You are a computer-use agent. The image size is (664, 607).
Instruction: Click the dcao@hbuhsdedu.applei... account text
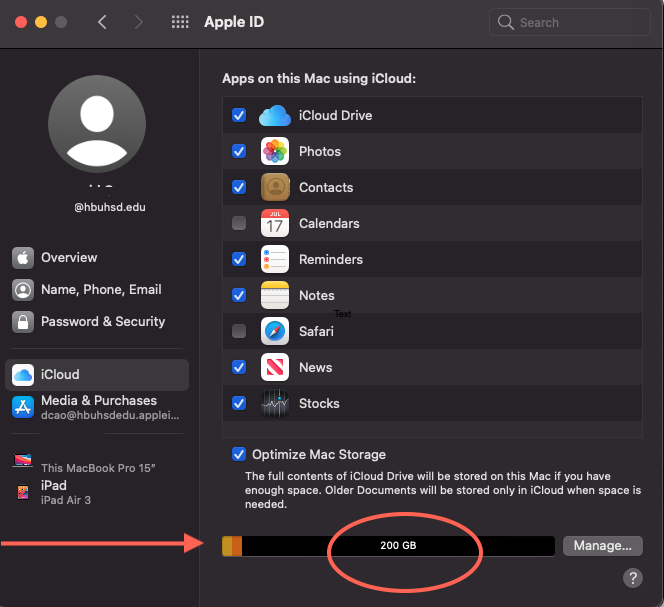pos(110,415)
